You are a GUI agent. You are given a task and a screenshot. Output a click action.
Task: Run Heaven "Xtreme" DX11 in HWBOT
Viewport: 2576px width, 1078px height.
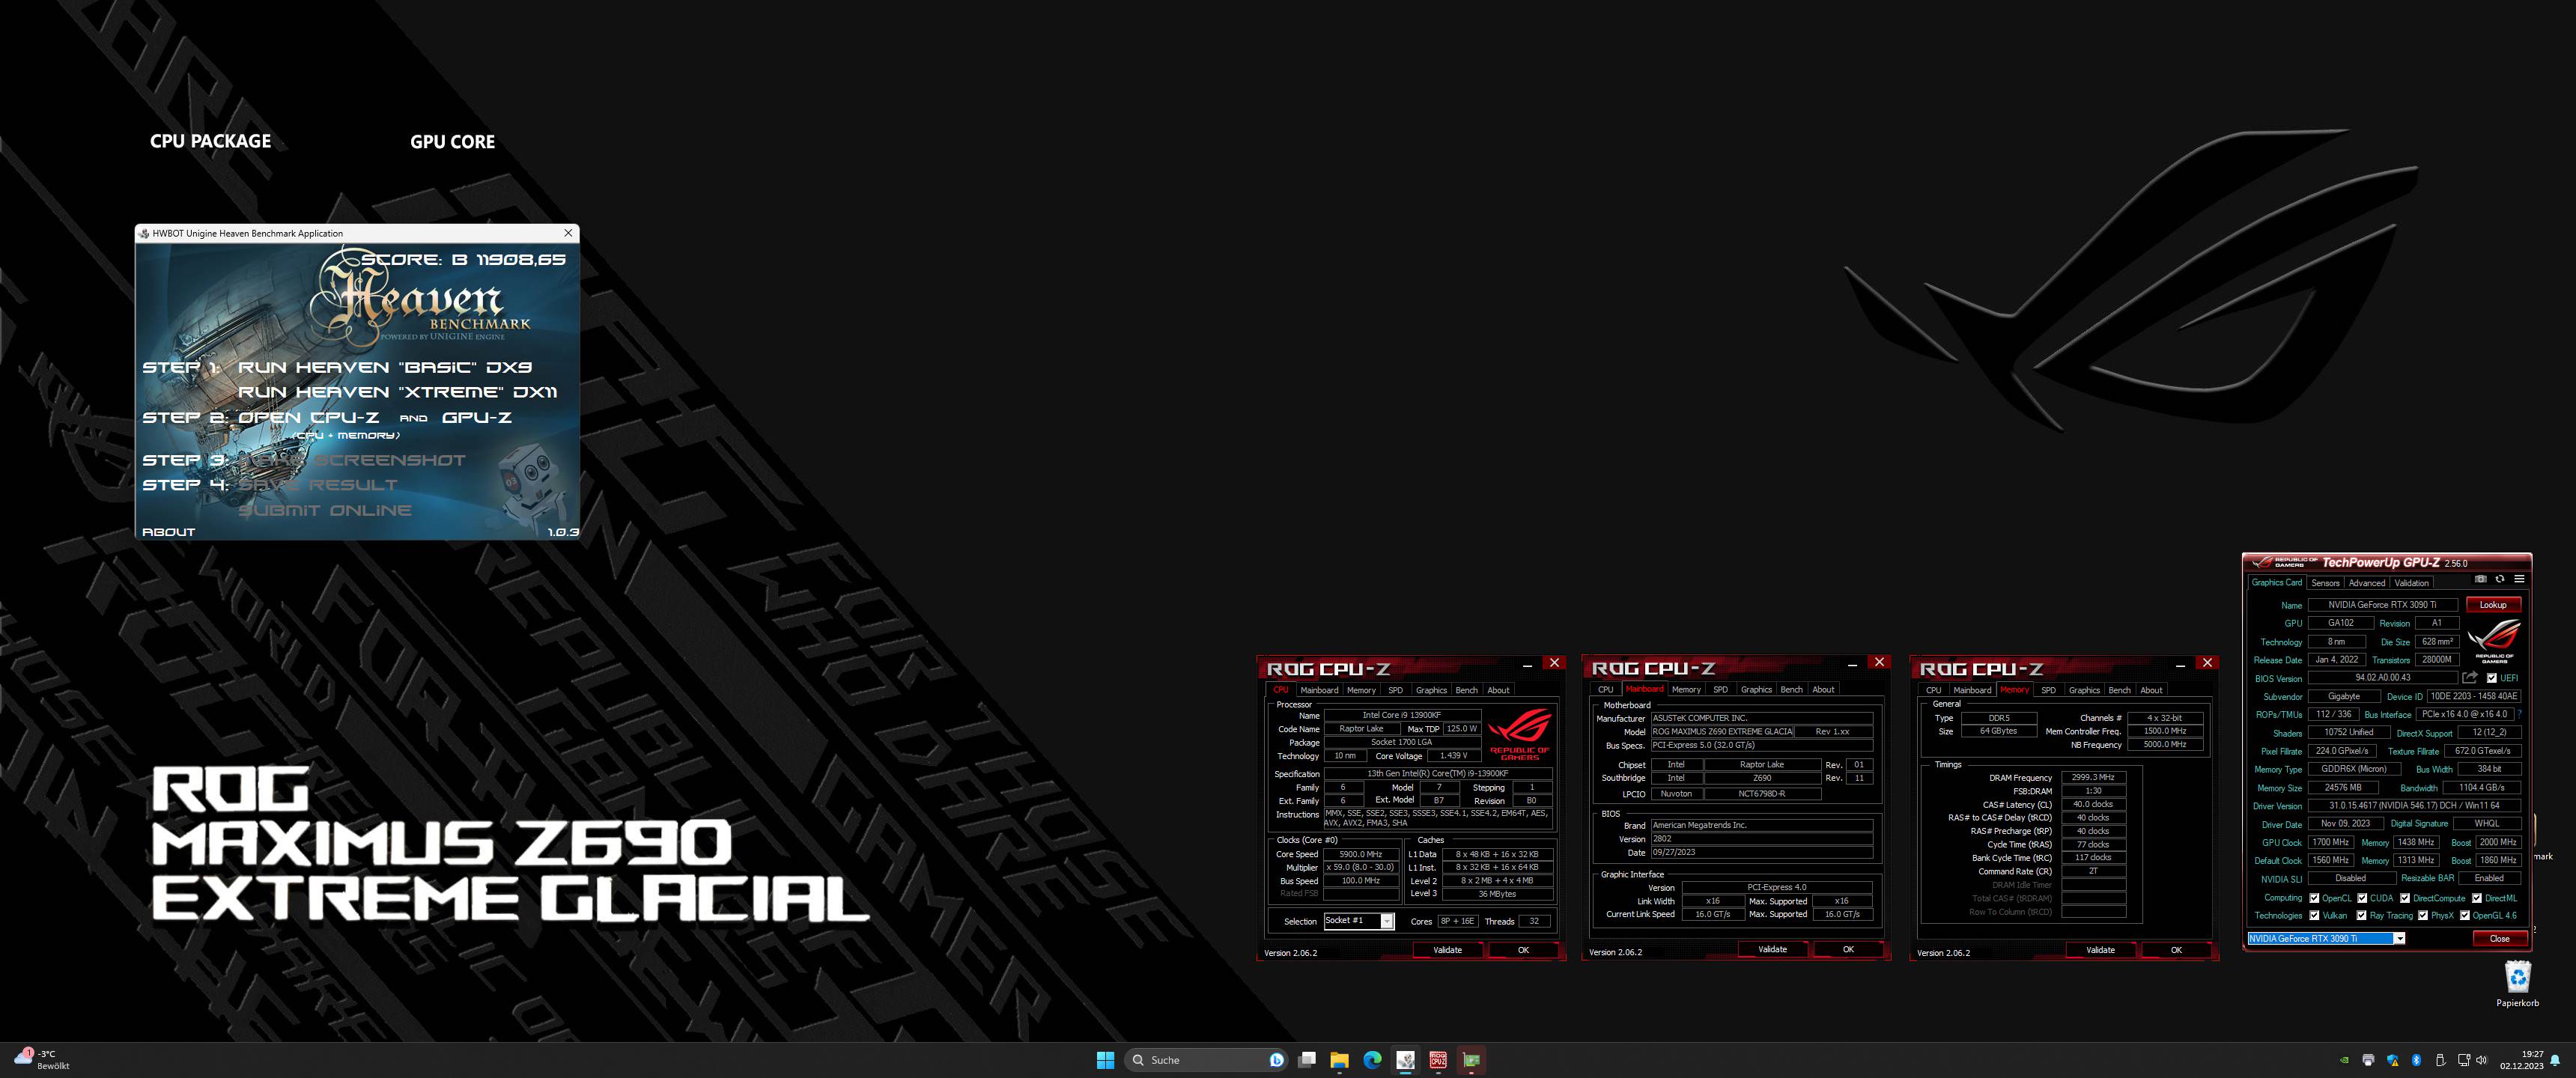pos(397,392)
